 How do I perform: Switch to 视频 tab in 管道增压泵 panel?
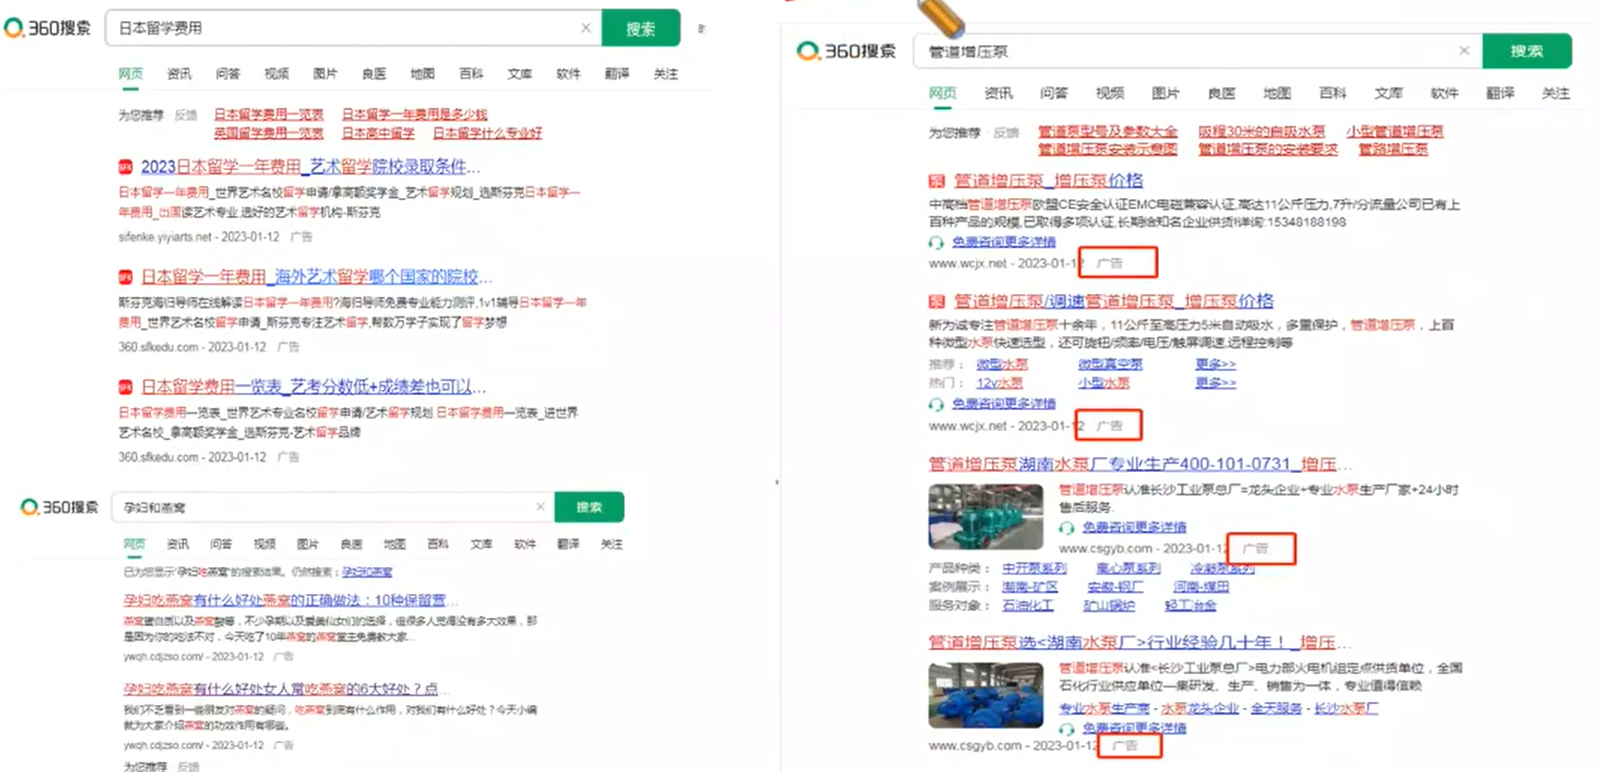[x=1109, y=93]
